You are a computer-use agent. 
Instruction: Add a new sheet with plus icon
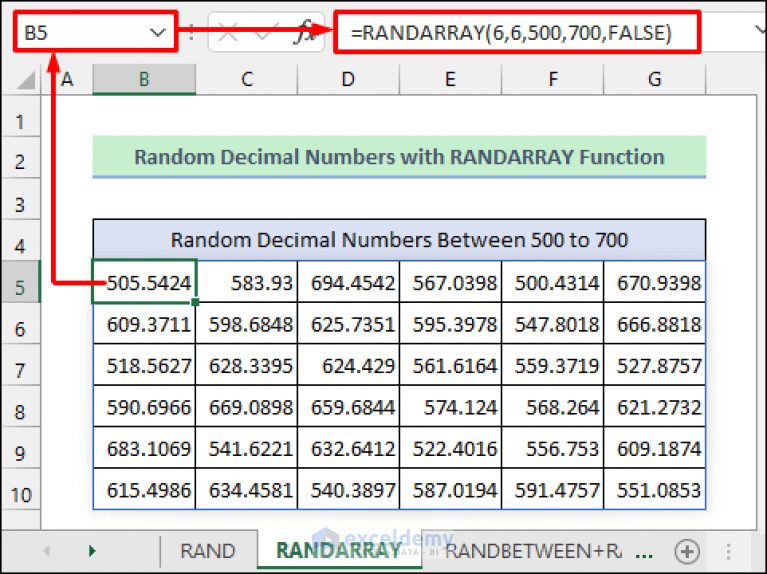[x=687, y=551]
